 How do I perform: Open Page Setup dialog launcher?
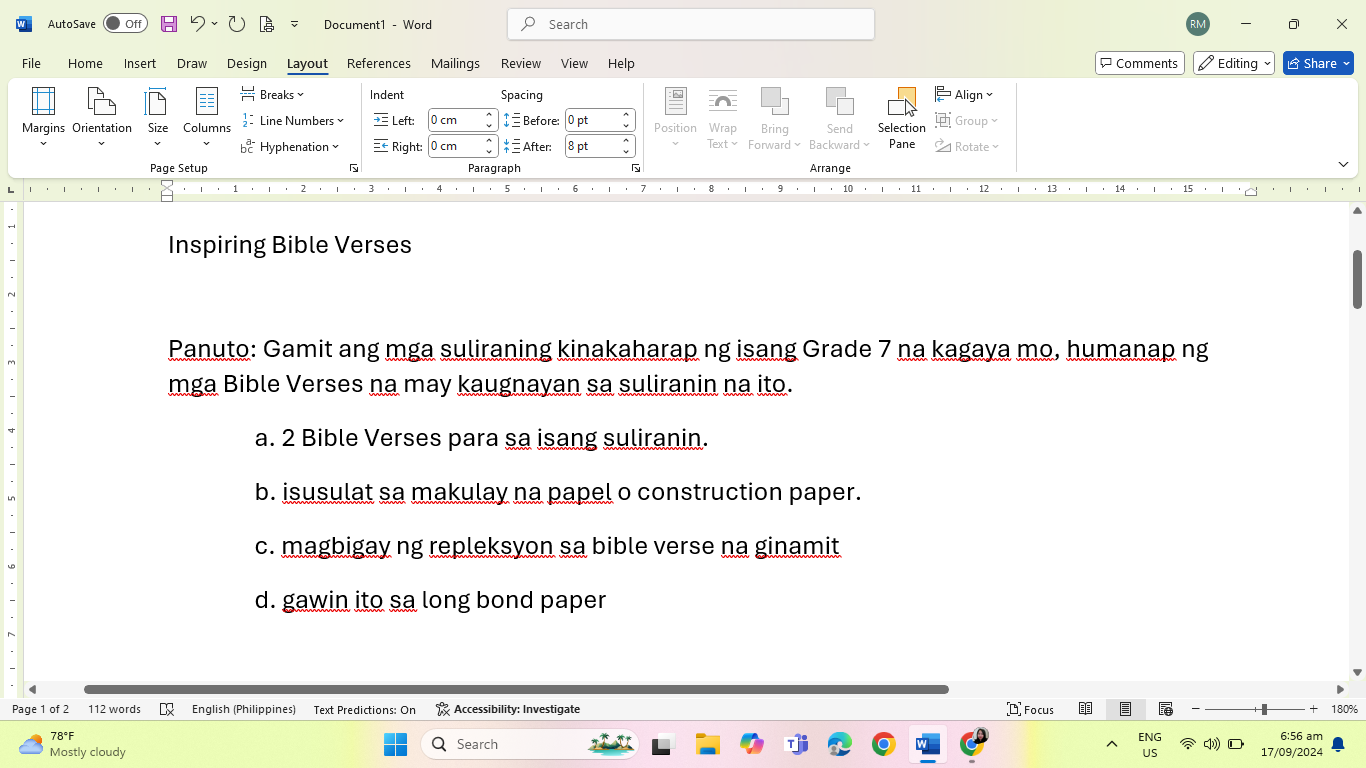354,169
